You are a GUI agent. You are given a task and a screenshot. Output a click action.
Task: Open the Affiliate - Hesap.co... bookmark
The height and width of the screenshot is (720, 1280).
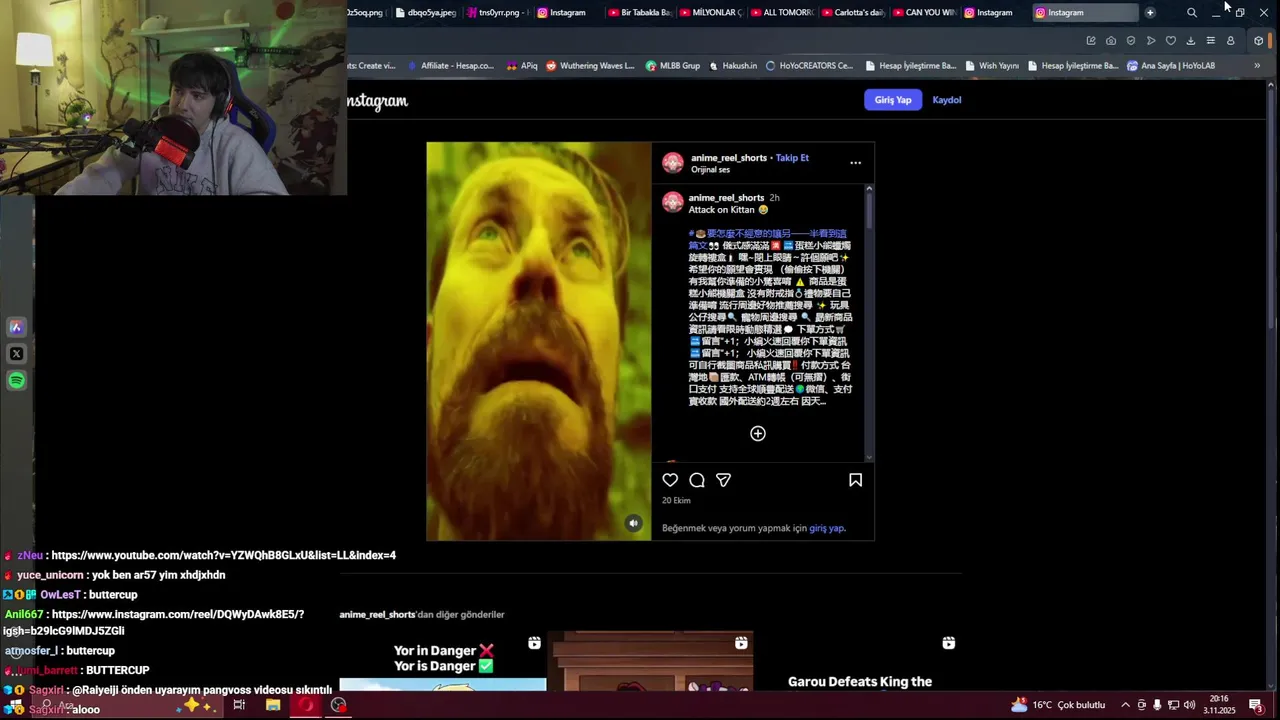coord(450,65)
